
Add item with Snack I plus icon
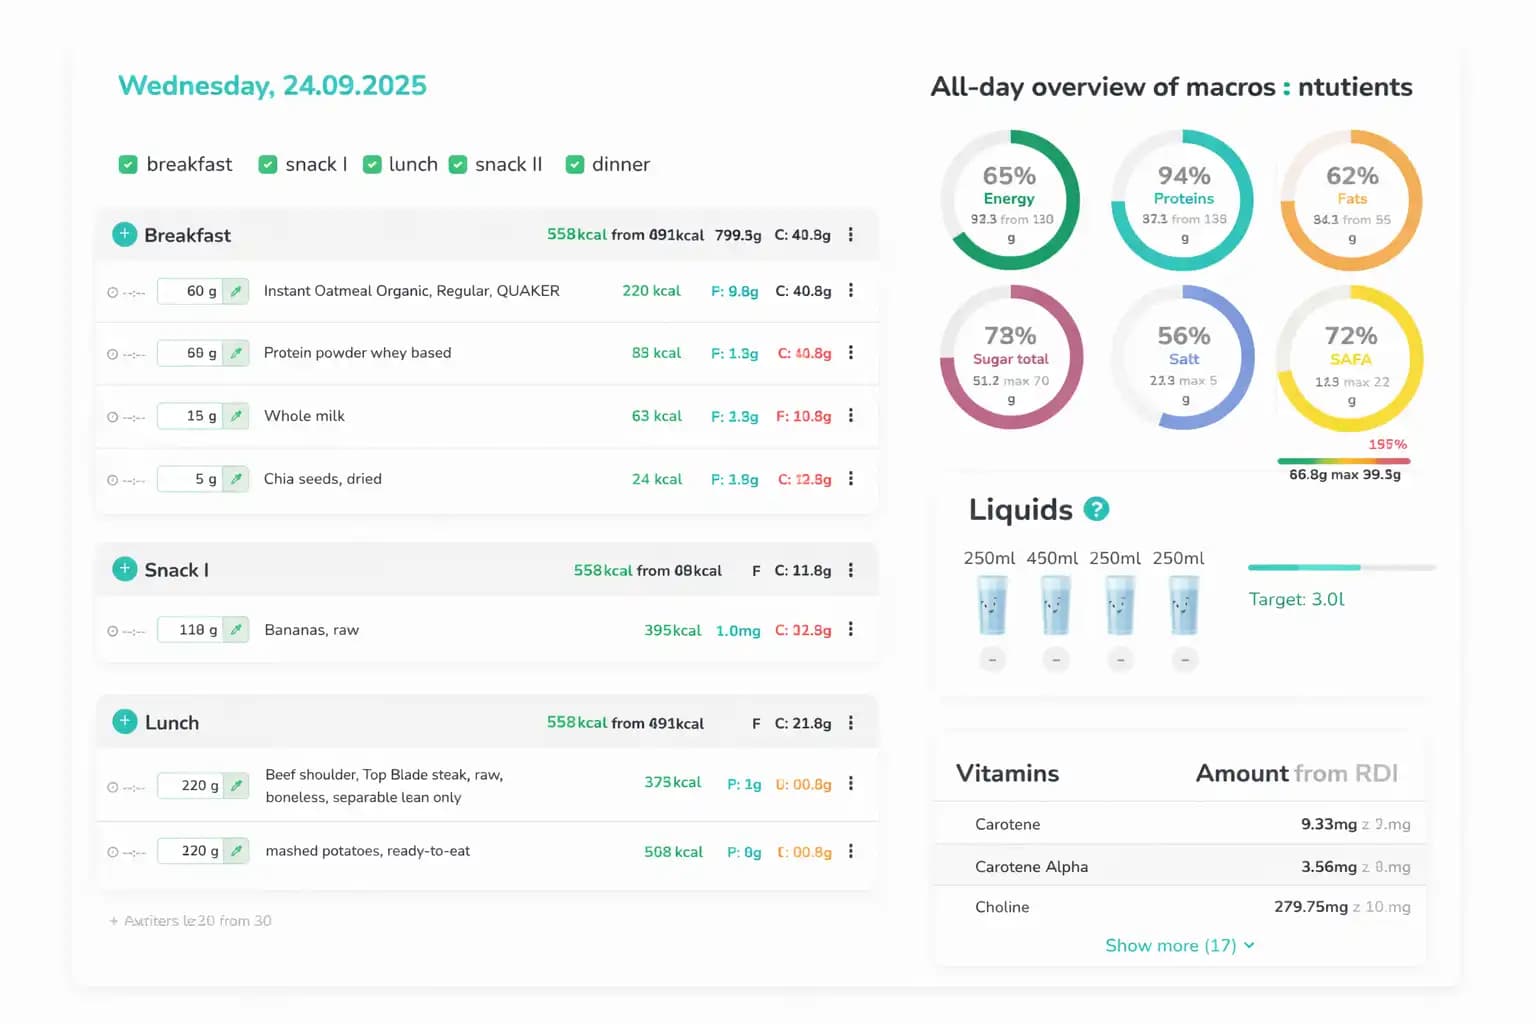point(124,569)
